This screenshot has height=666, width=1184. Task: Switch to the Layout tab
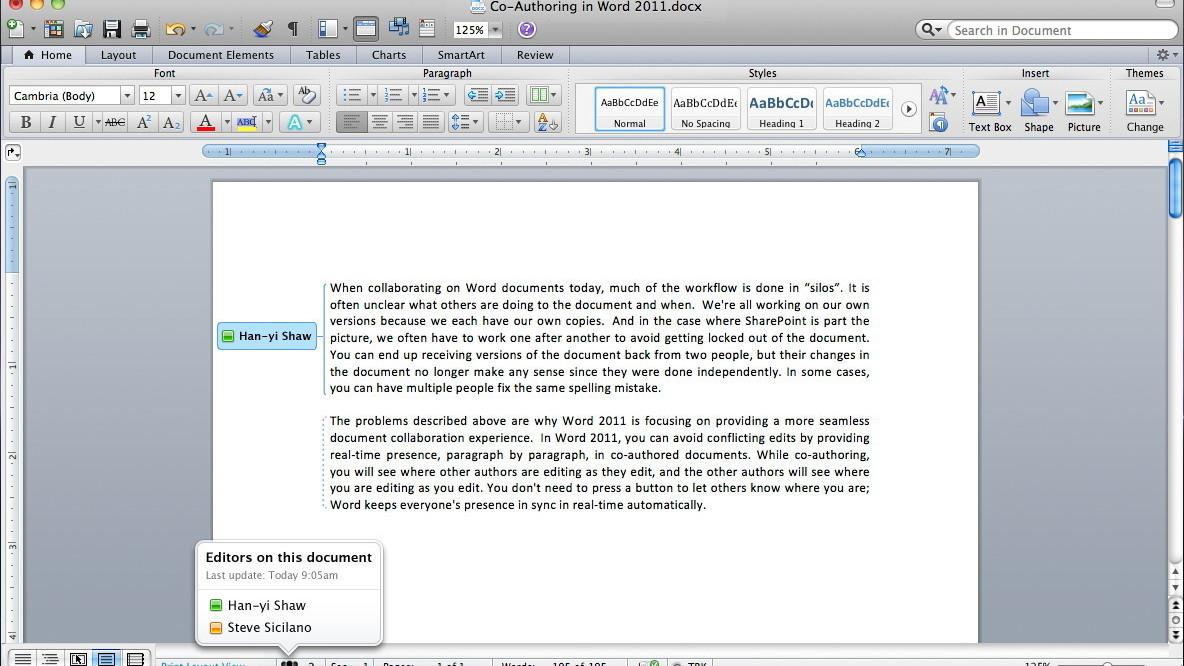coord(119,55)
